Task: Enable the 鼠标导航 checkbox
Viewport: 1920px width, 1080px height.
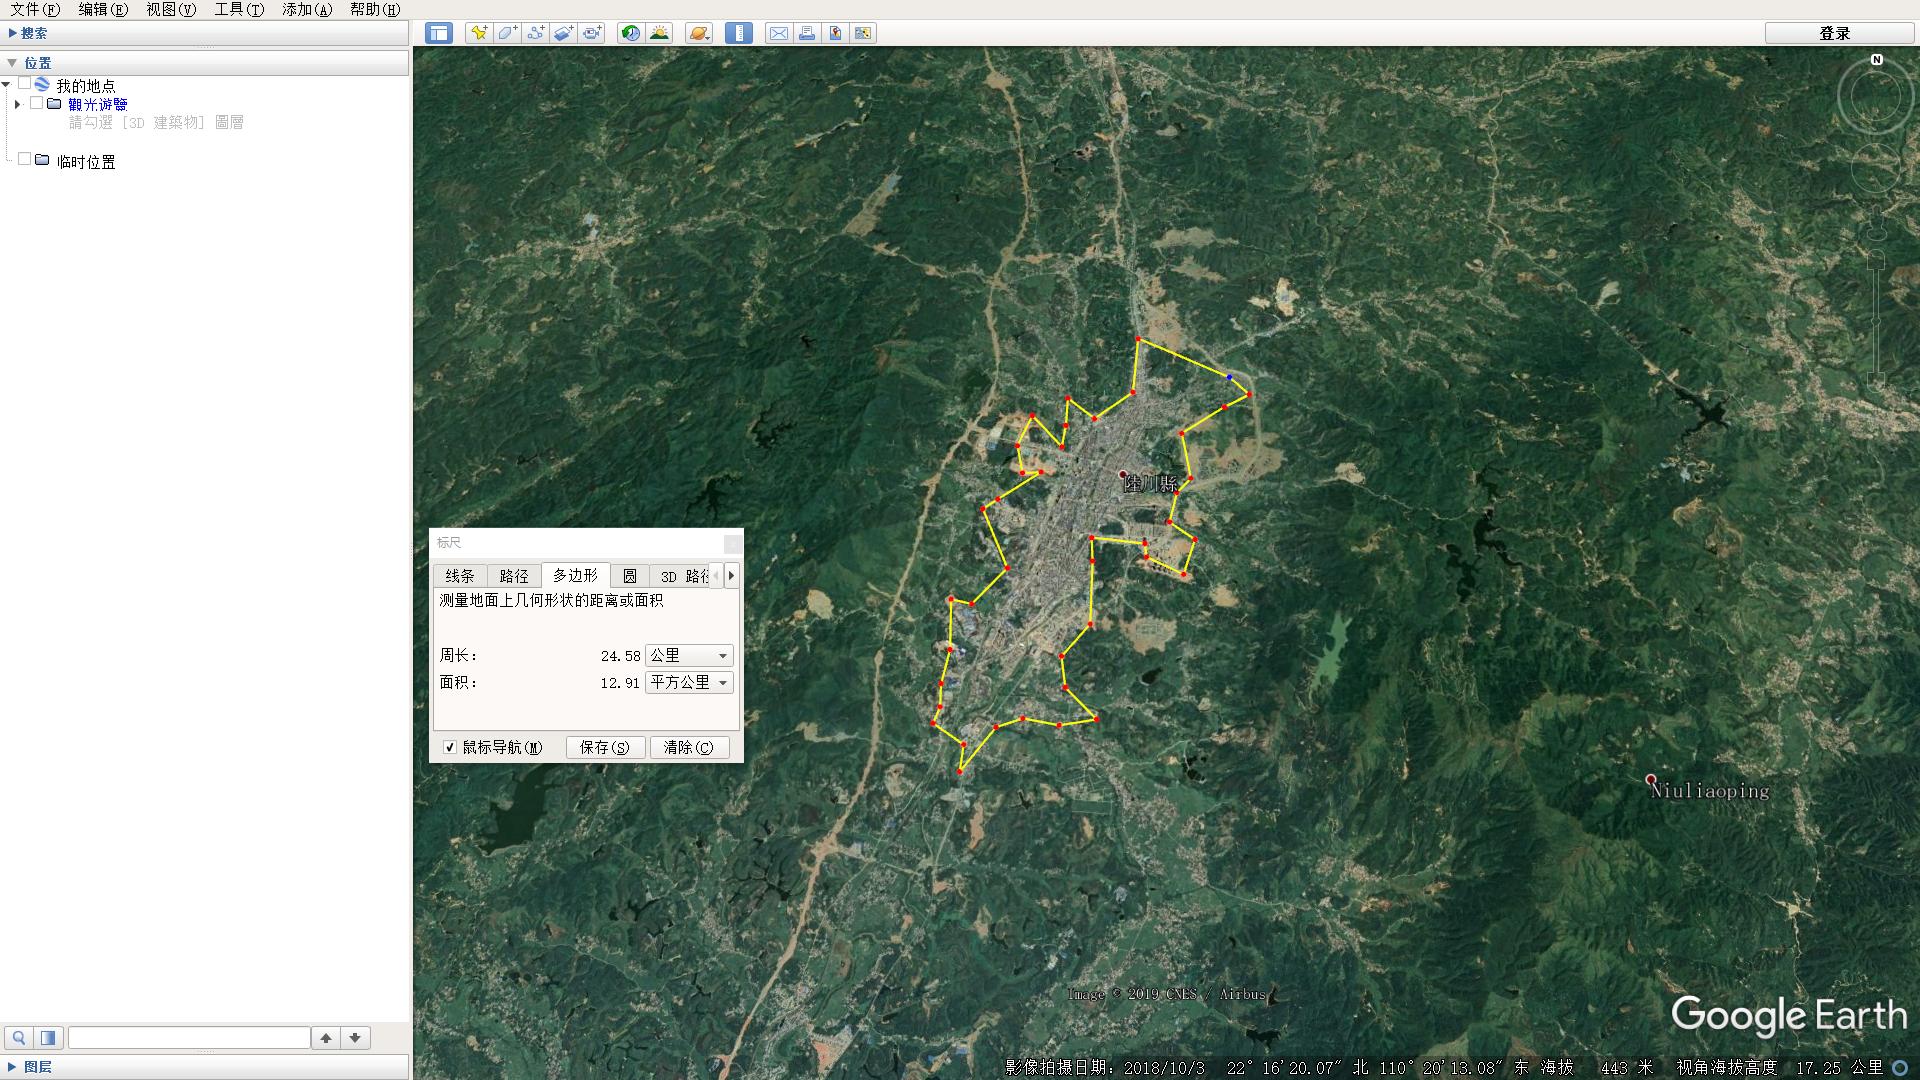Action: coord(450,747)
